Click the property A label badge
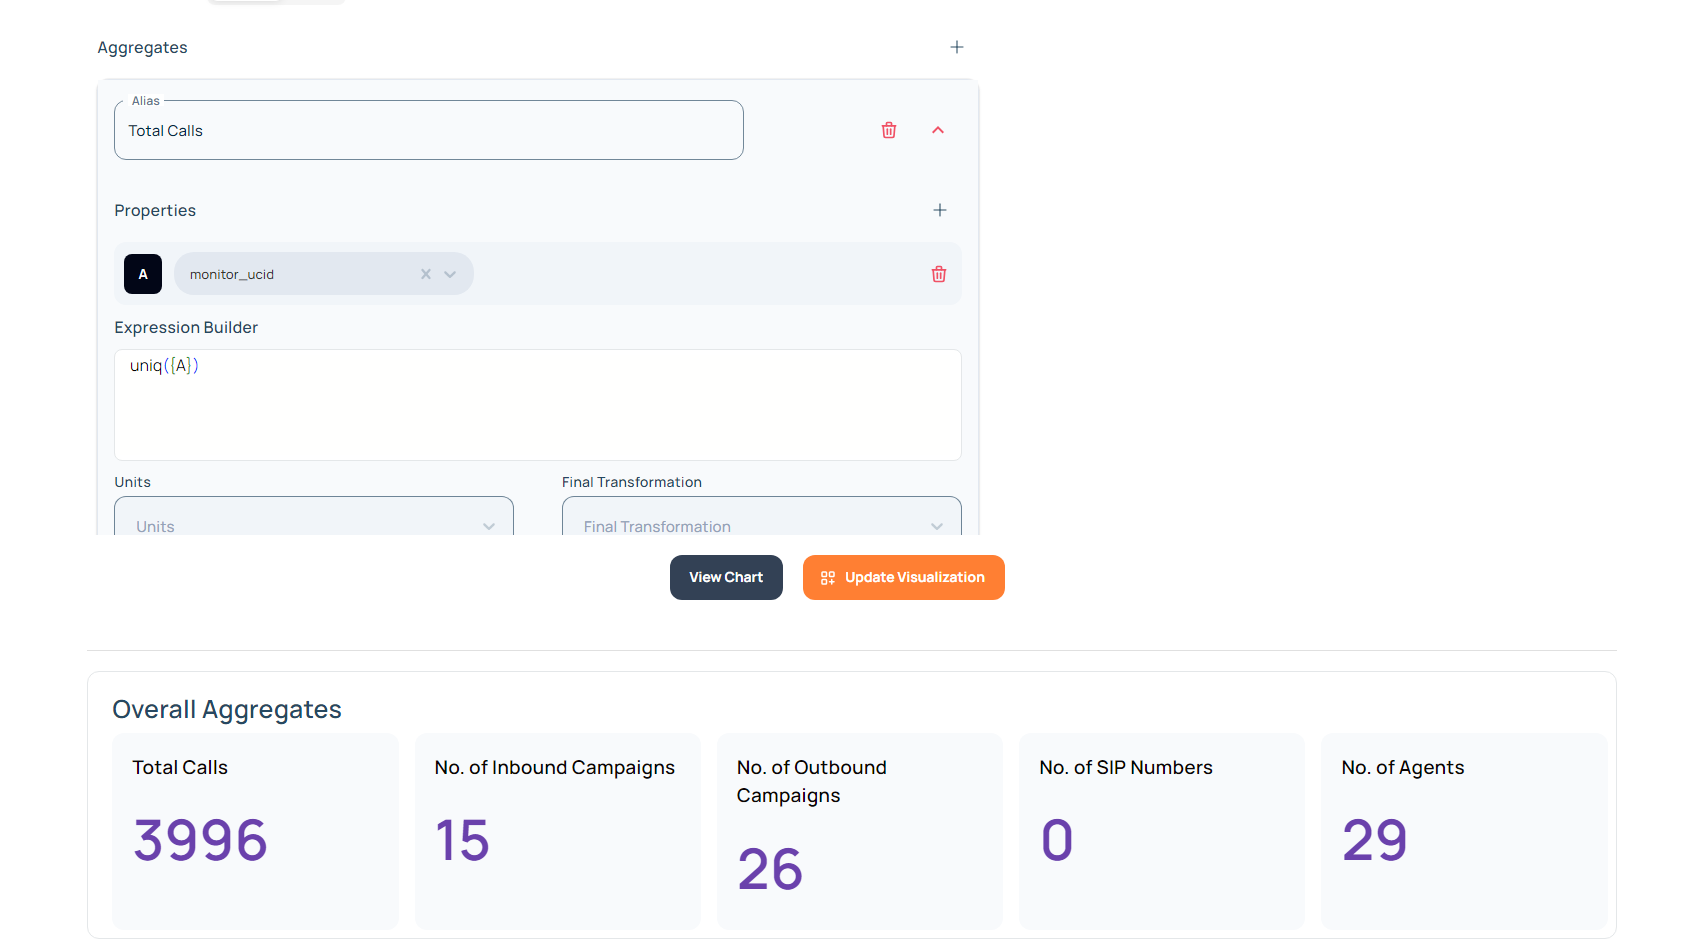 (143, 274)
